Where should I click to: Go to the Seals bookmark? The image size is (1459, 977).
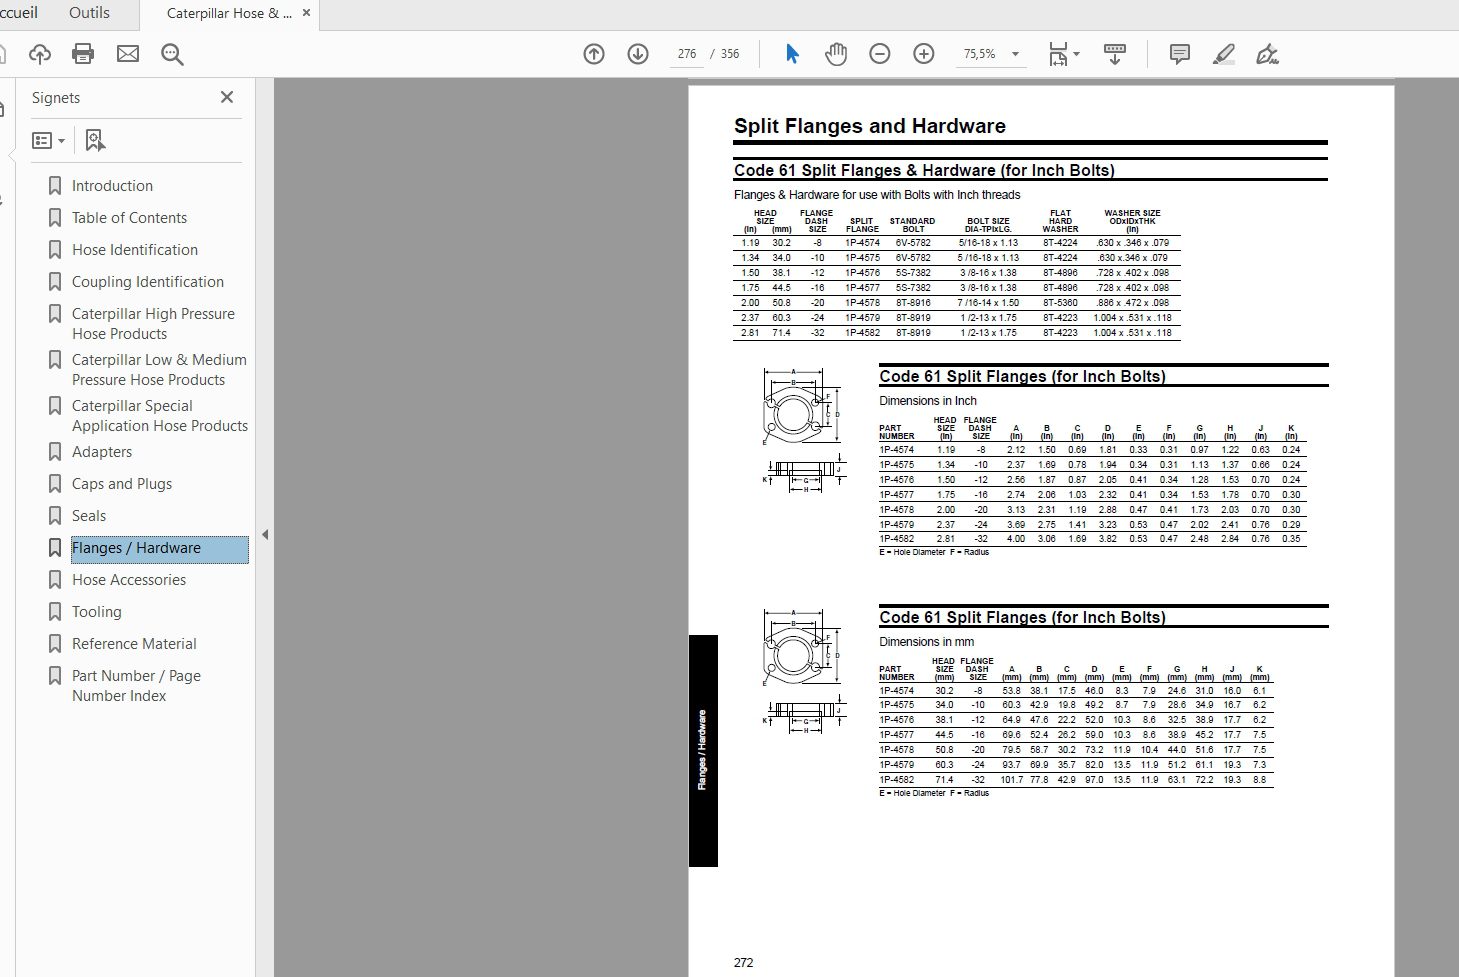(89, 516)
